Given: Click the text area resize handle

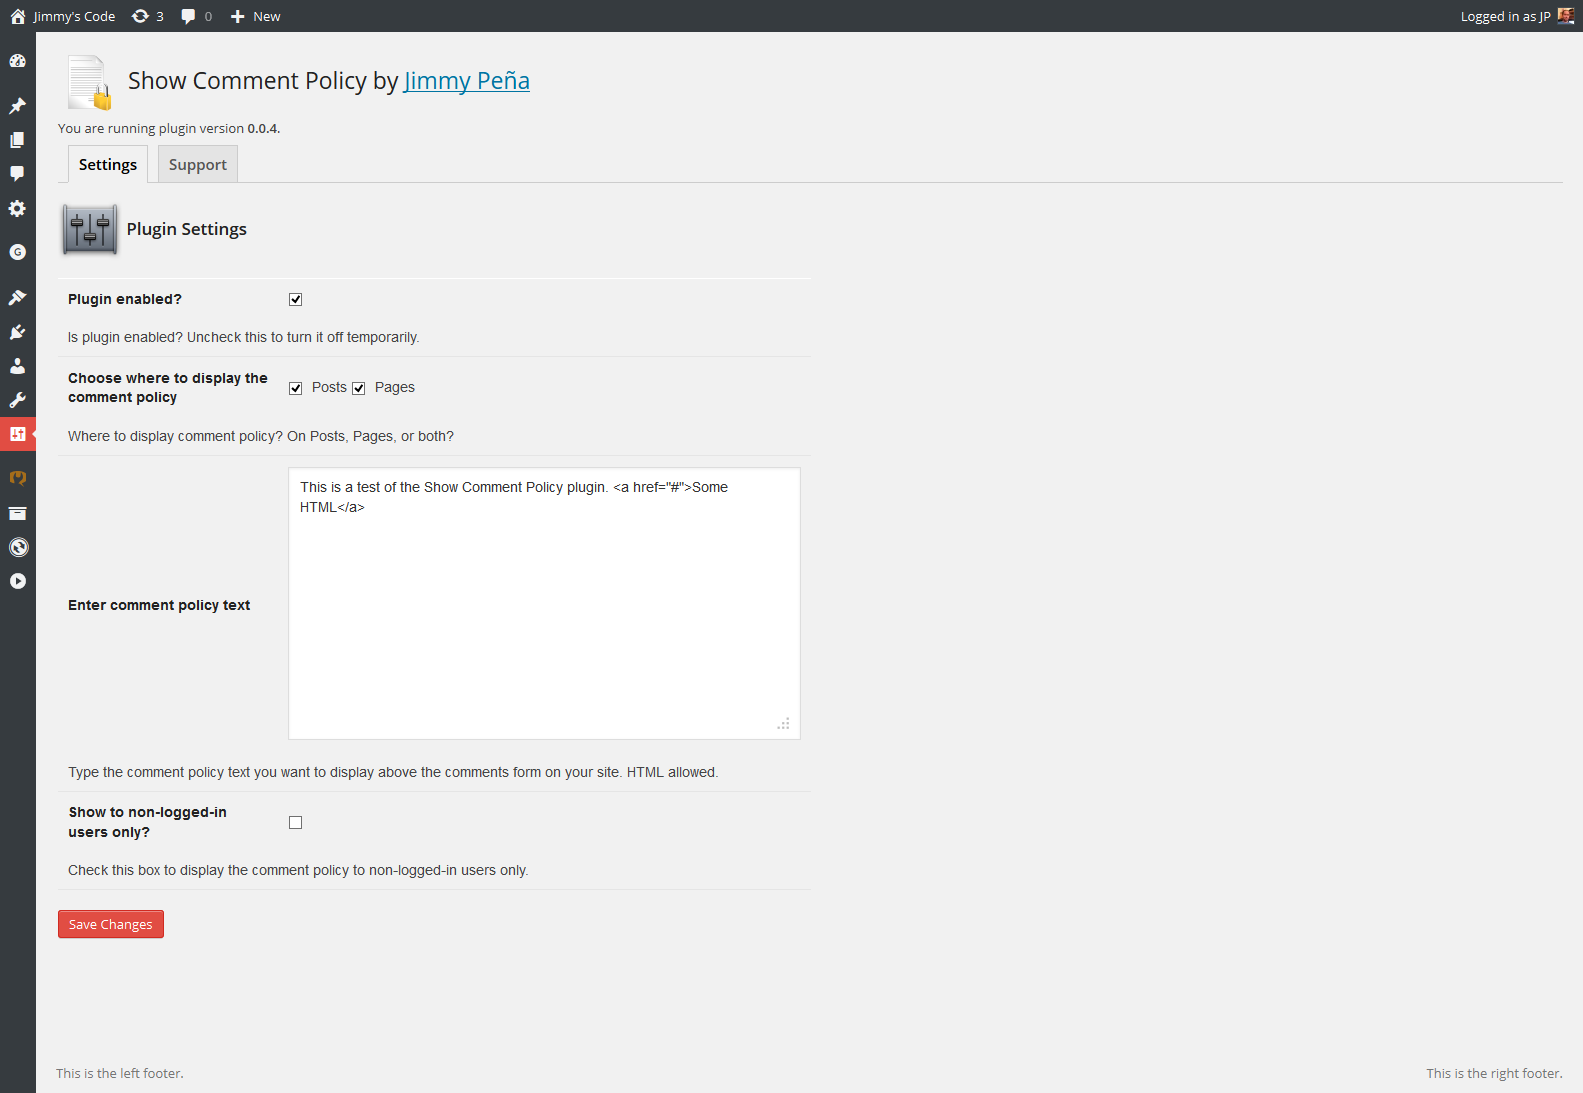Looking at the screenshot, I should 784,724.
